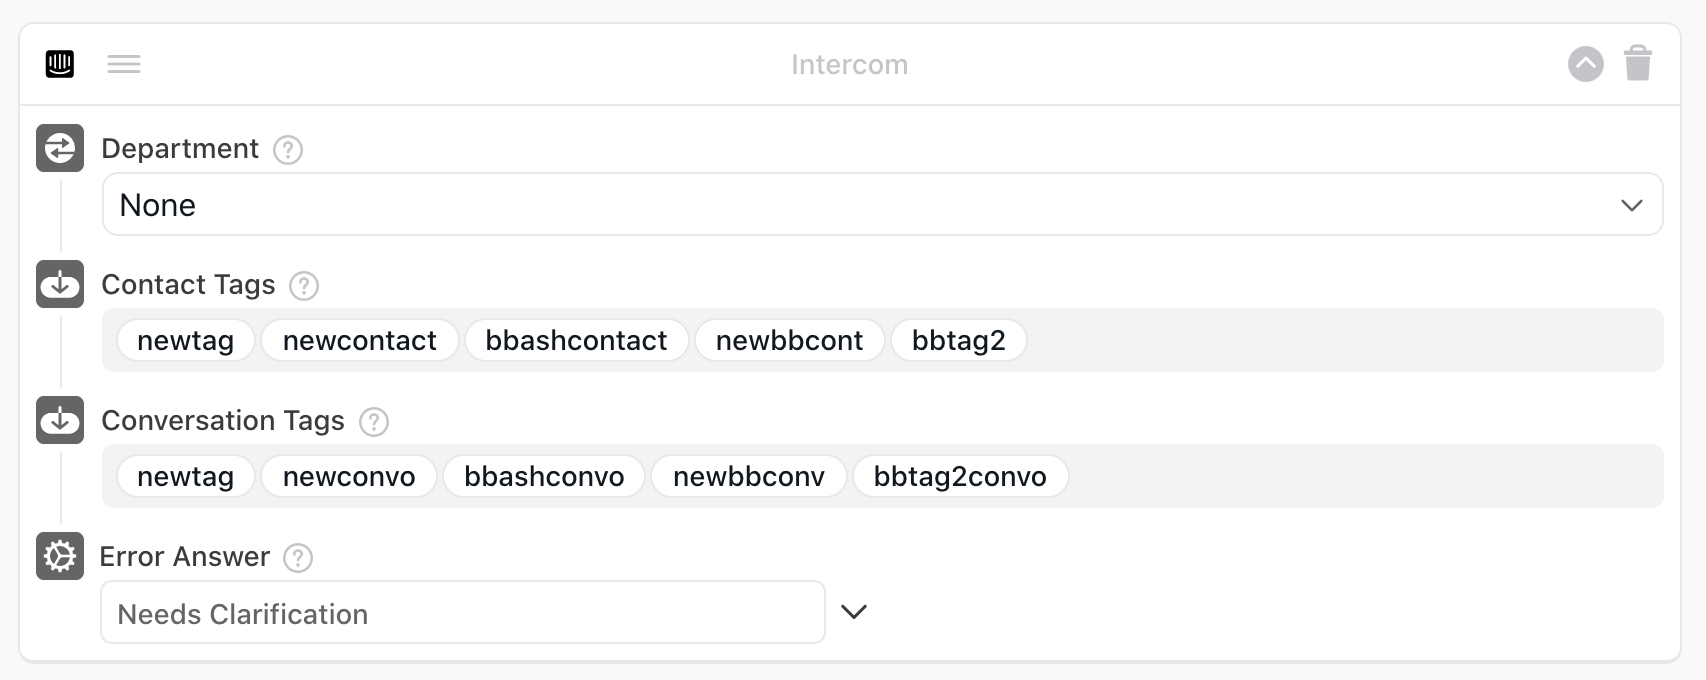Click the drag handle icon

[x=124, y=63]
